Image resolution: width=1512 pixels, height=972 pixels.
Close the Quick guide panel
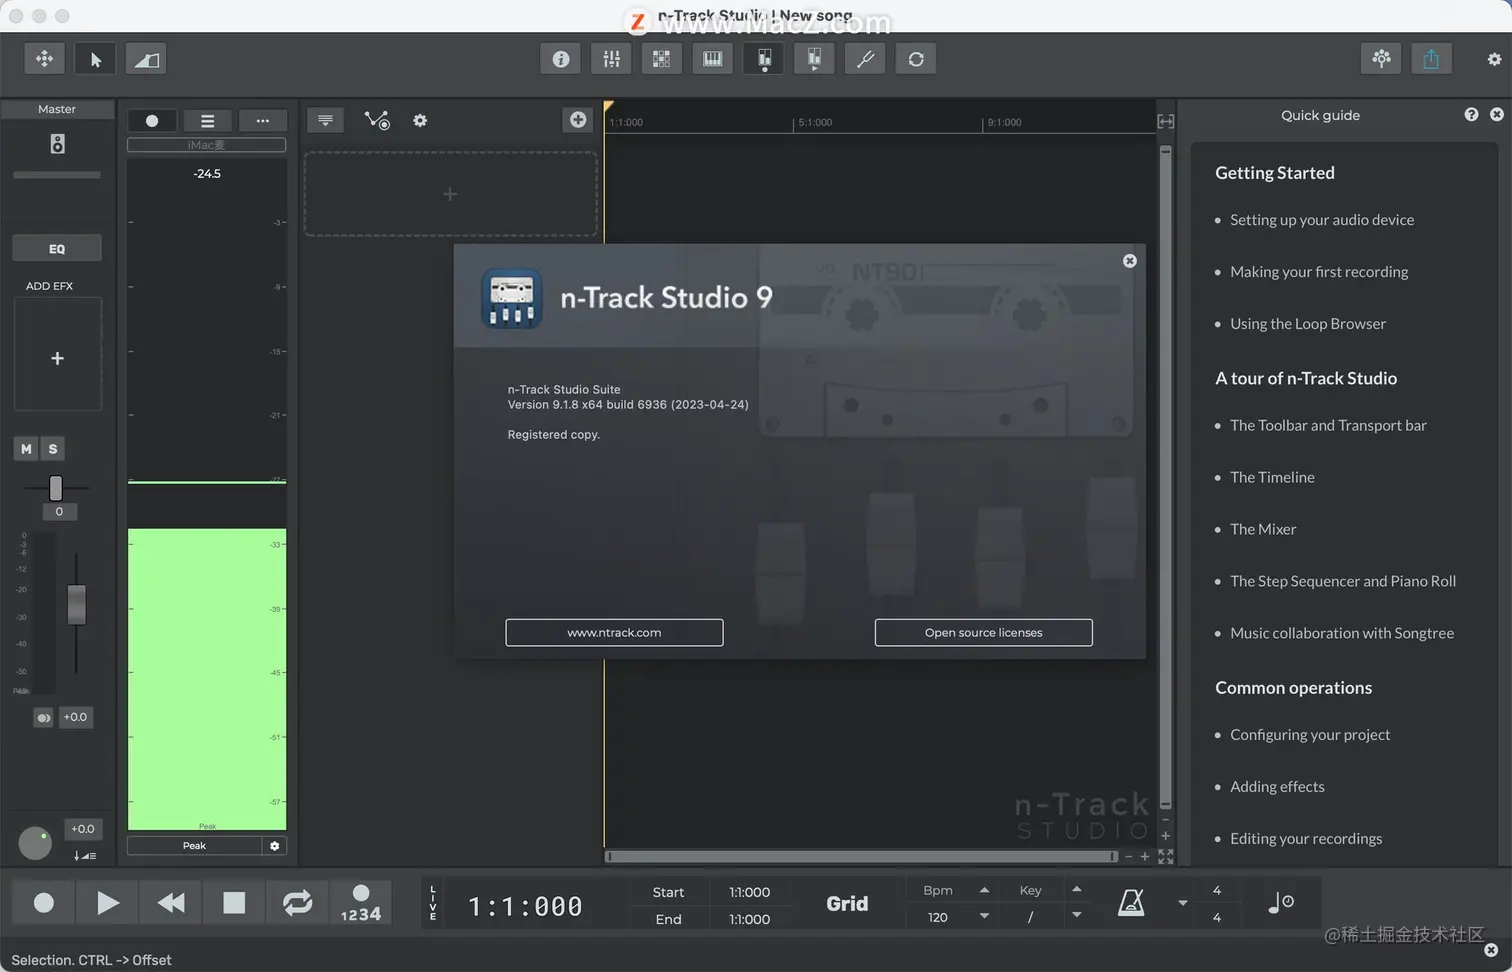[1497, 115]
